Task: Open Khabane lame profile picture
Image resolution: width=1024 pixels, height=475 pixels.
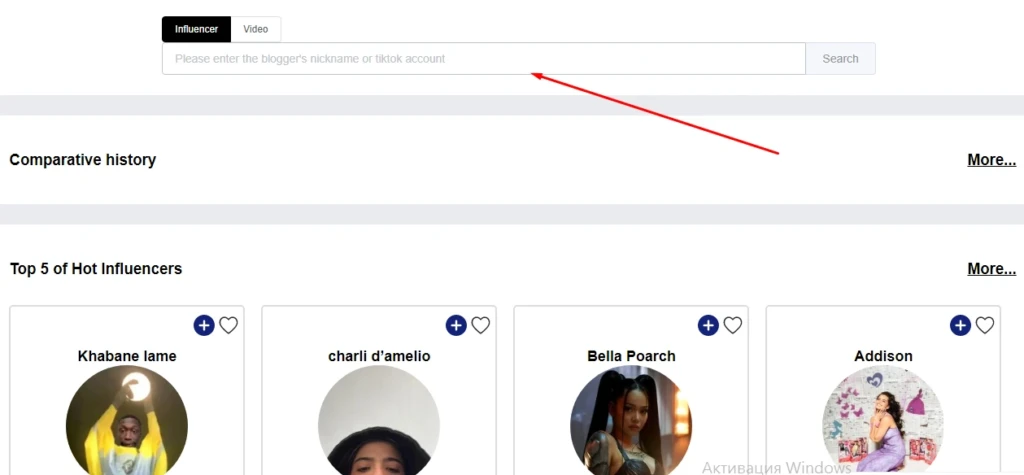Action: (x=127, y=421)
